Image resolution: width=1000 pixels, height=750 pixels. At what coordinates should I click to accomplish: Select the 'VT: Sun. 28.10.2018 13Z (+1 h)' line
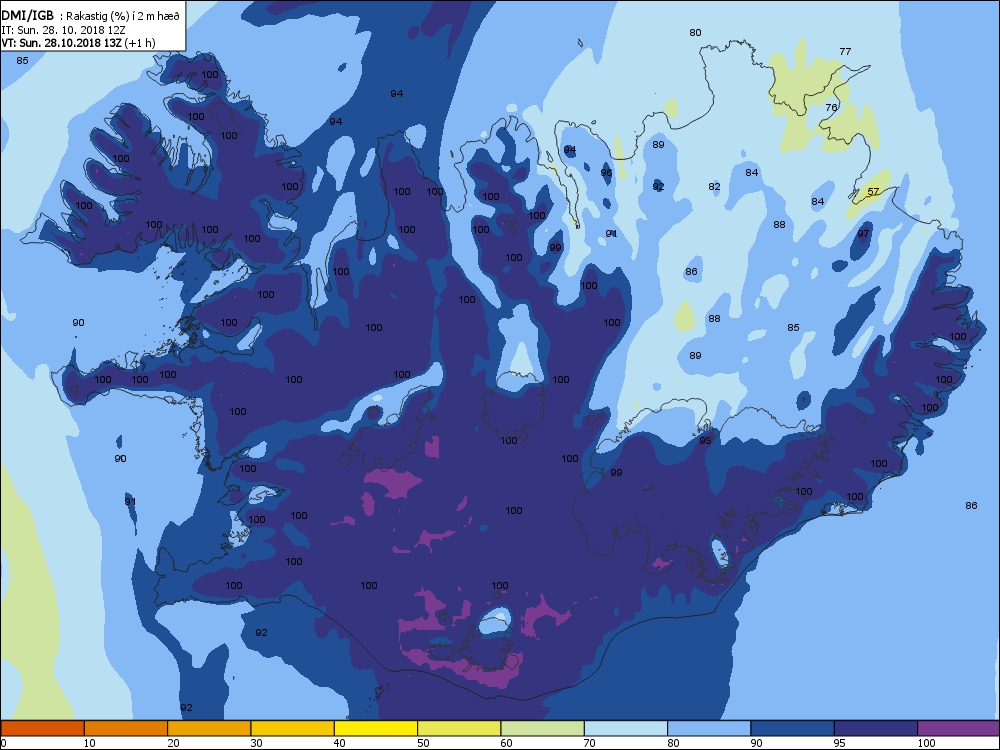(x=78, y=43)
